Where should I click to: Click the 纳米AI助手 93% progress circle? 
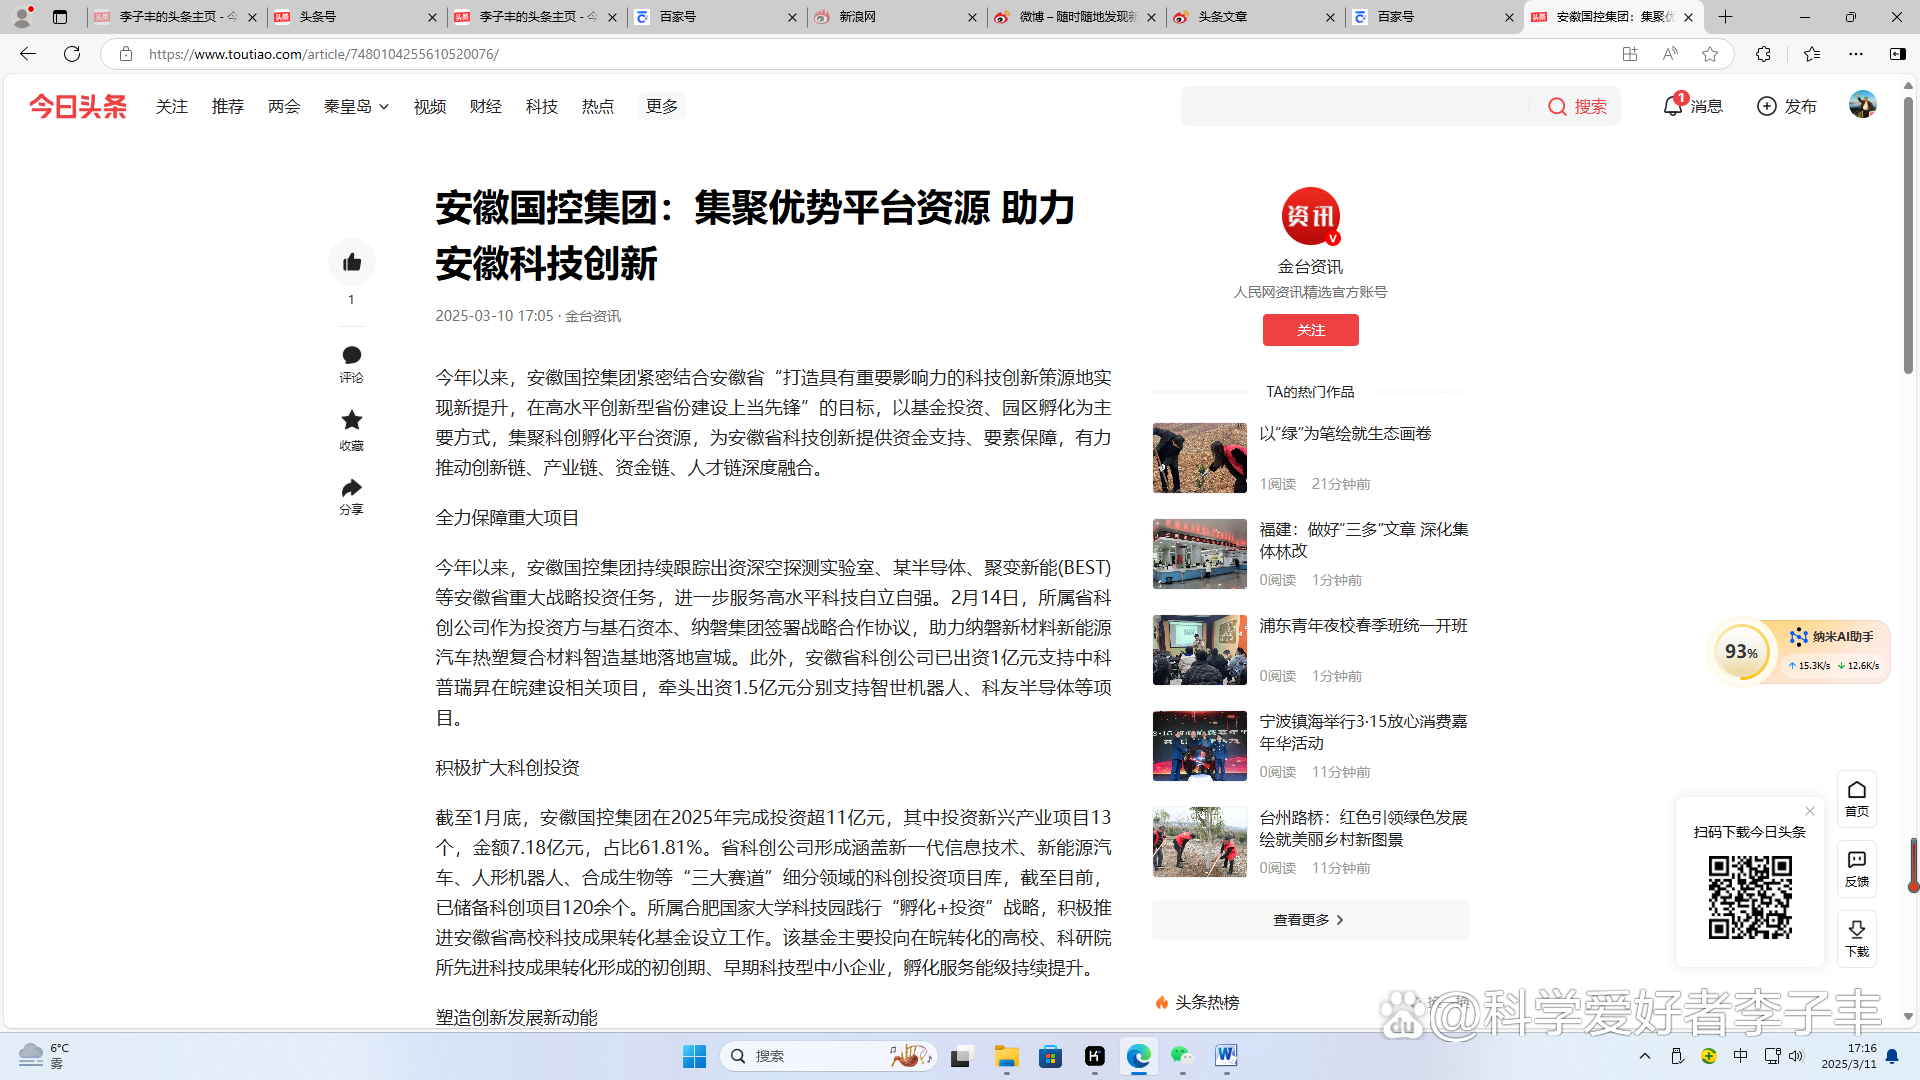[x=1742, y=651]
